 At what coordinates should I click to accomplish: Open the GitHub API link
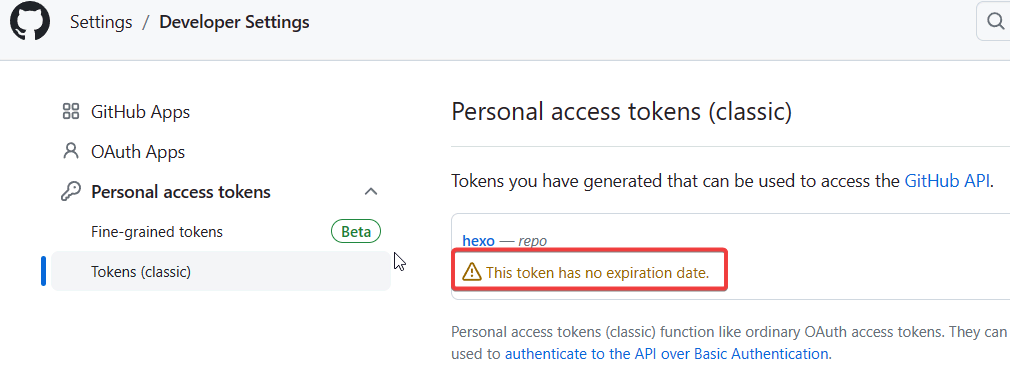coord(947,180)
